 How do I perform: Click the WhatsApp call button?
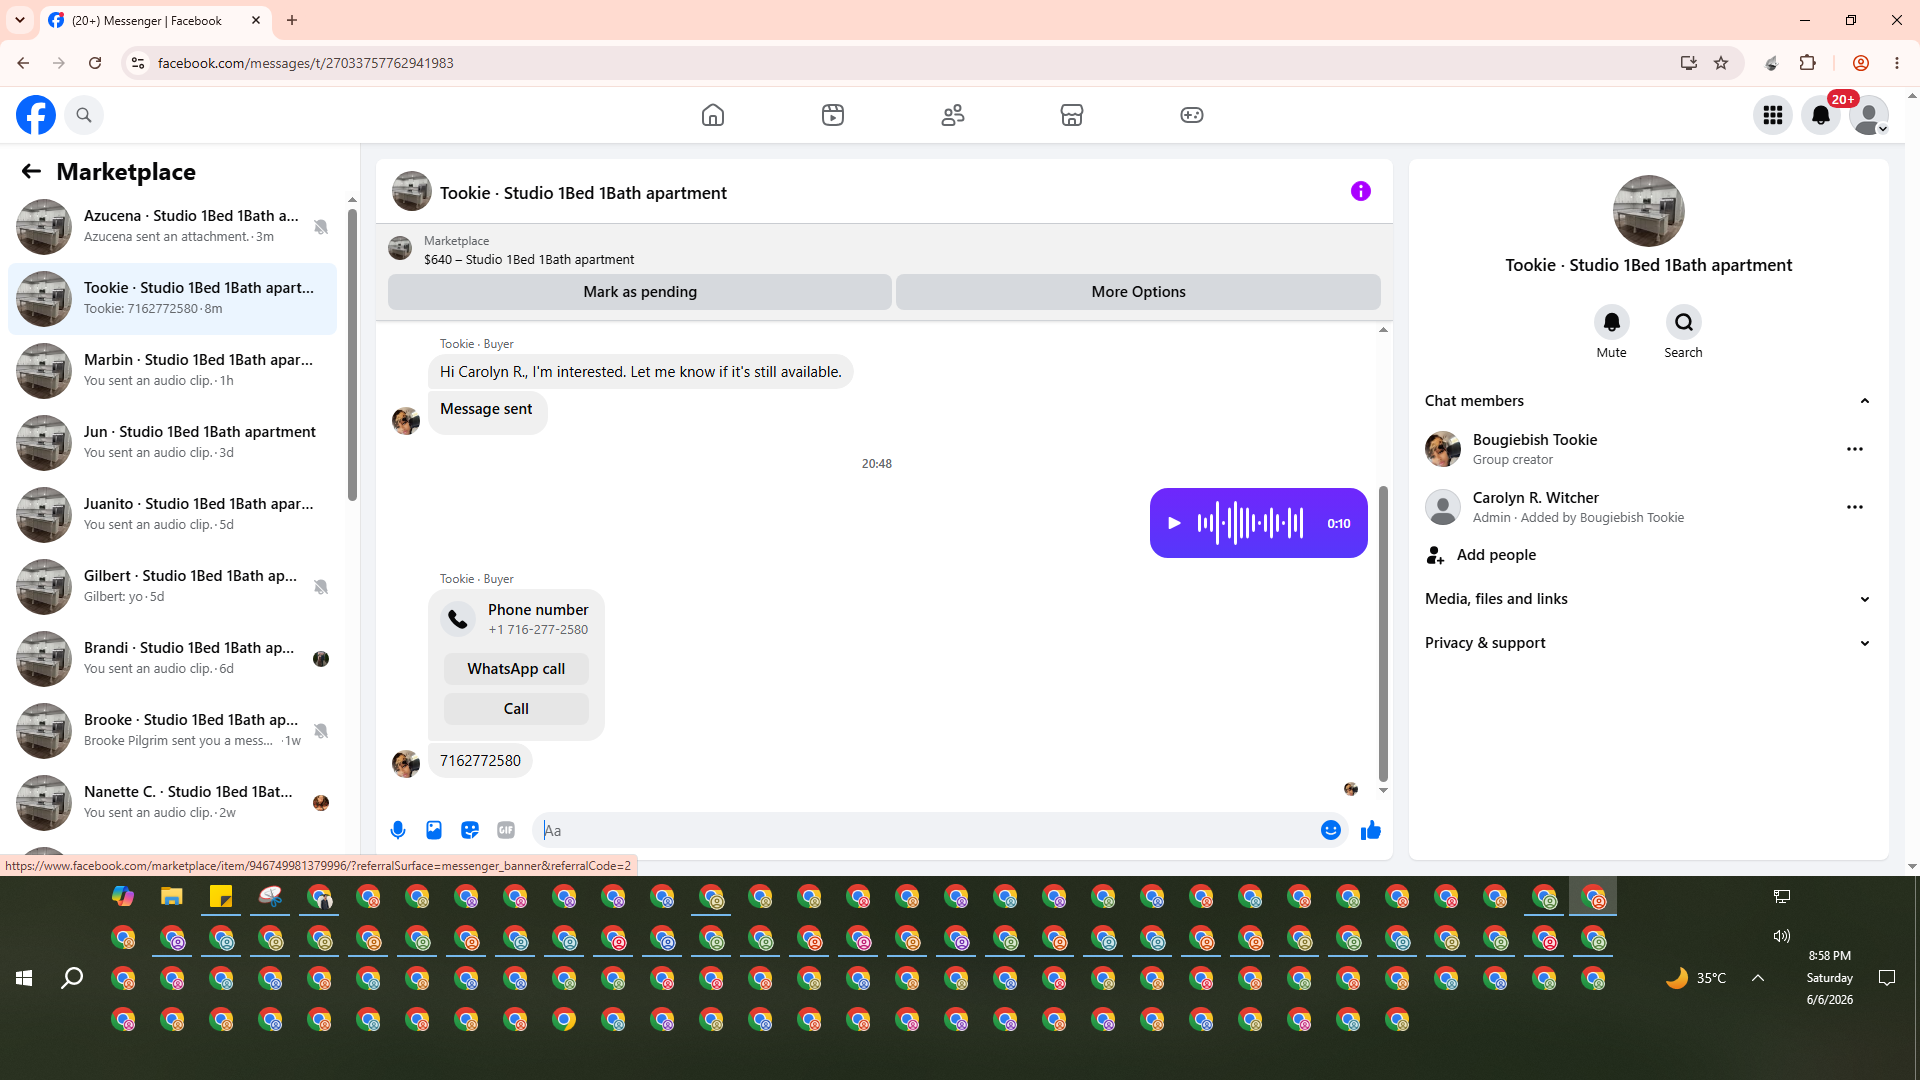pyautogui.click(x=516, y=669)
